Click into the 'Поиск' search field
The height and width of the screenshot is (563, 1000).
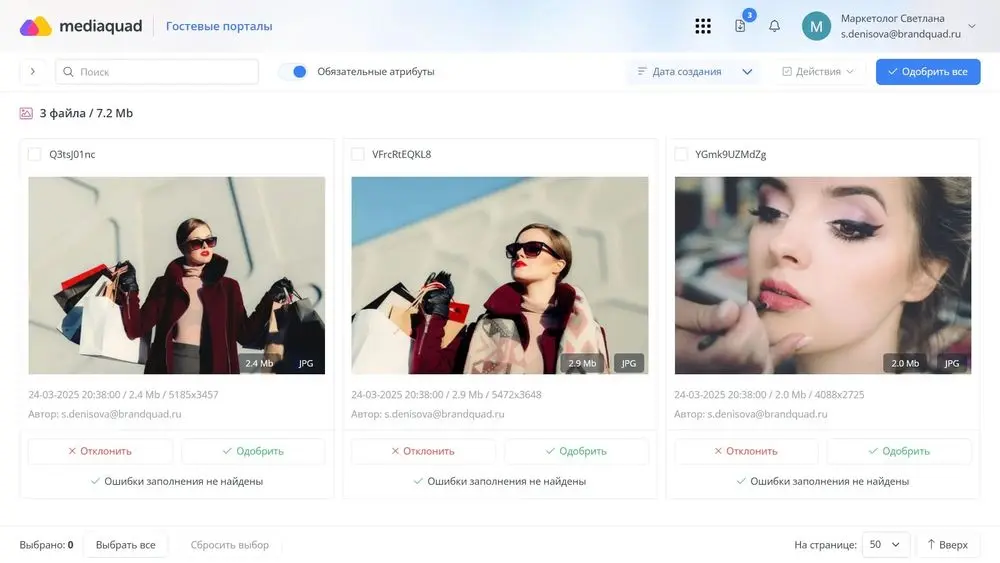pos(157,71)
